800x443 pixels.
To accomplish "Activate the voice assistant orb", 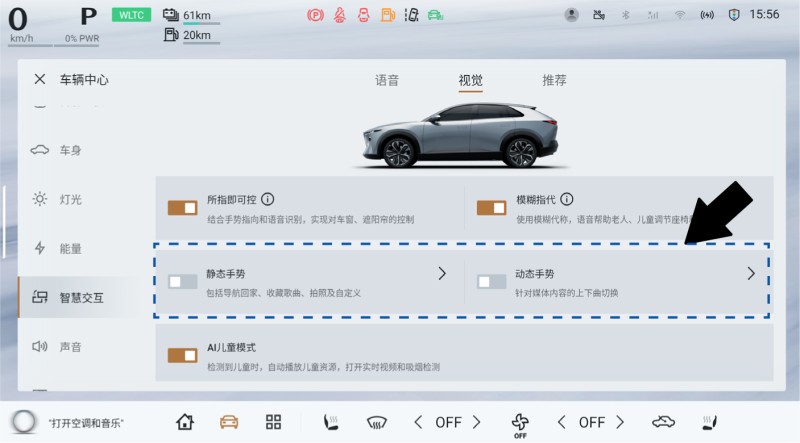I will click(24, 422).
